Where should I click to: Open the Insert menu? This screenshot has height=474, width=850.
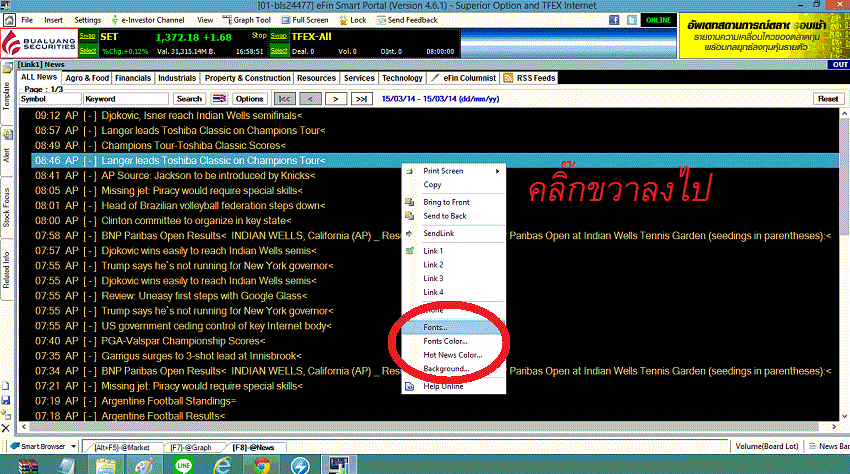pos(53,20)
